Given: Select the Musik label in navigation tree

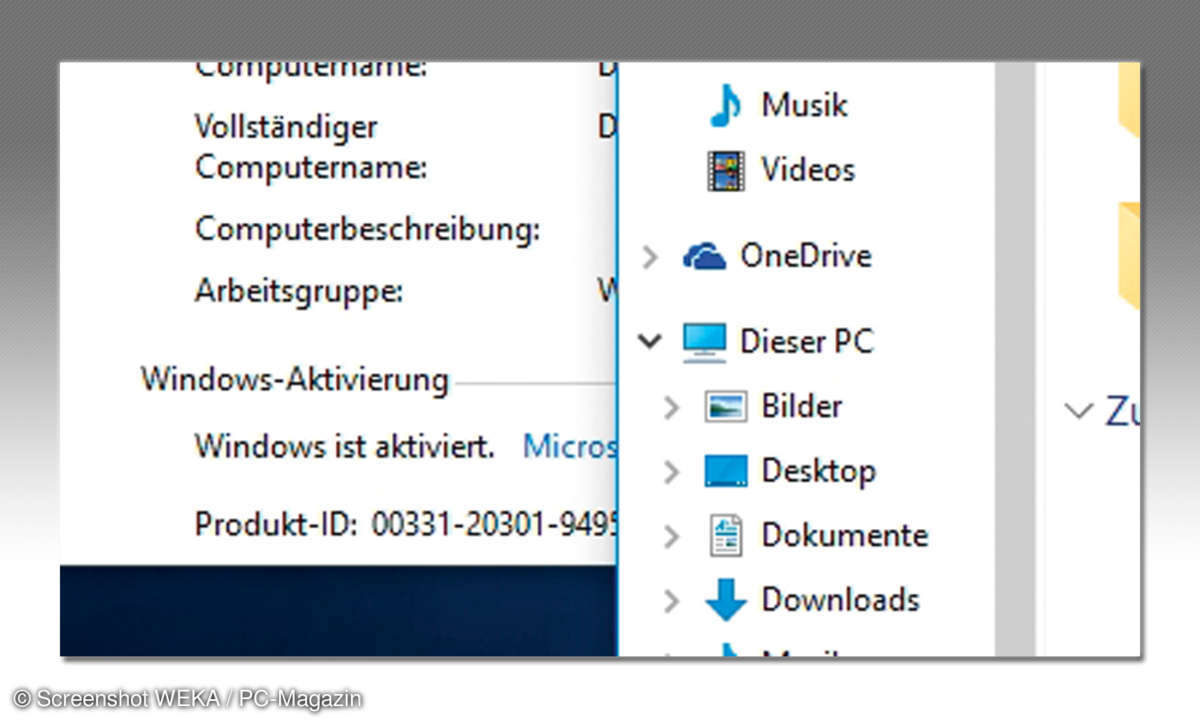Looking at the screenshot, I should tap(805, 105).
